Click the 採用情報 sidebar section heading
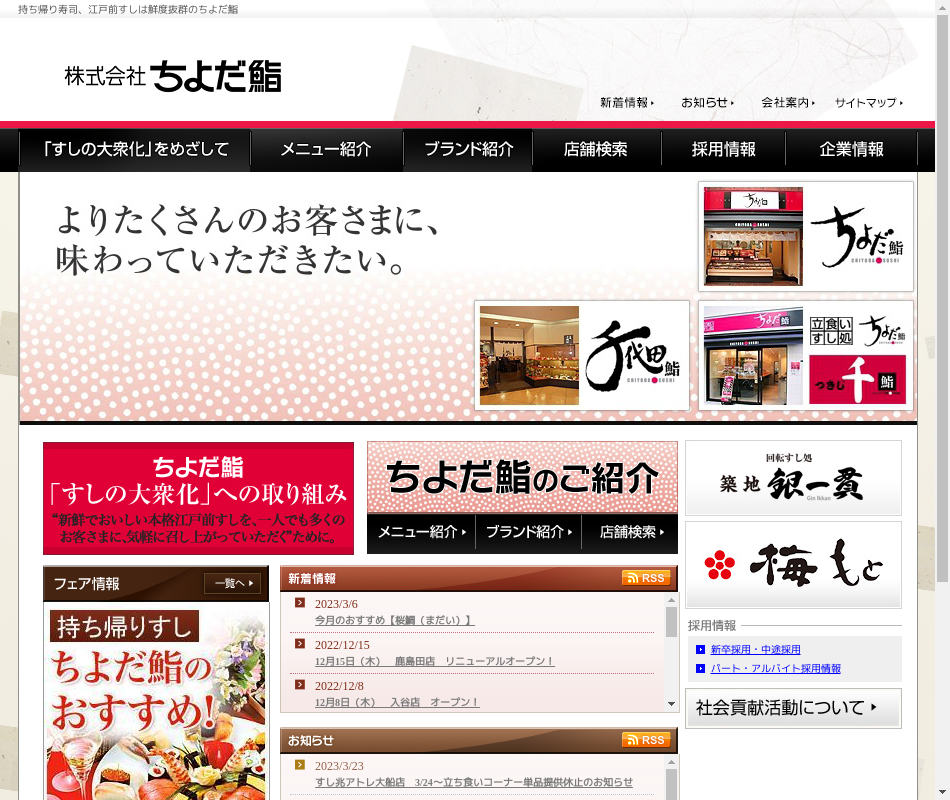The width and height of the screenshot is (950, 800). [712, 625]
